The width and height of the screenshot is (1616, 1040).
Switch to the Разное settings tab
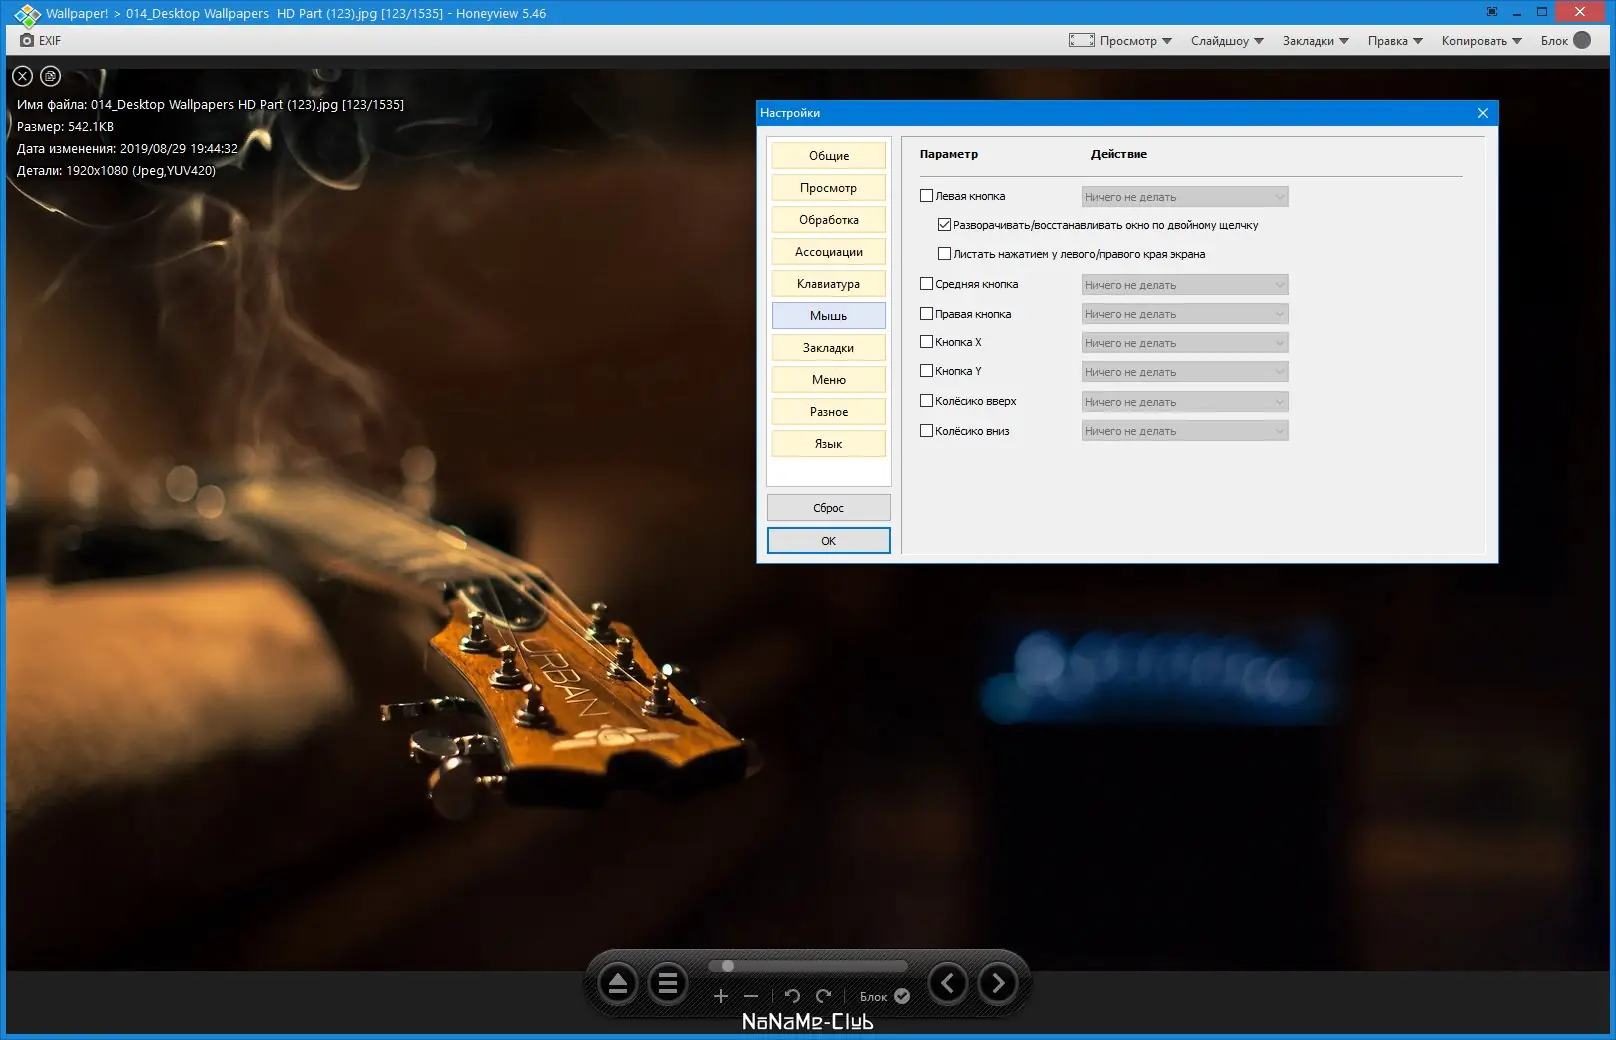(x=829, y=412)
